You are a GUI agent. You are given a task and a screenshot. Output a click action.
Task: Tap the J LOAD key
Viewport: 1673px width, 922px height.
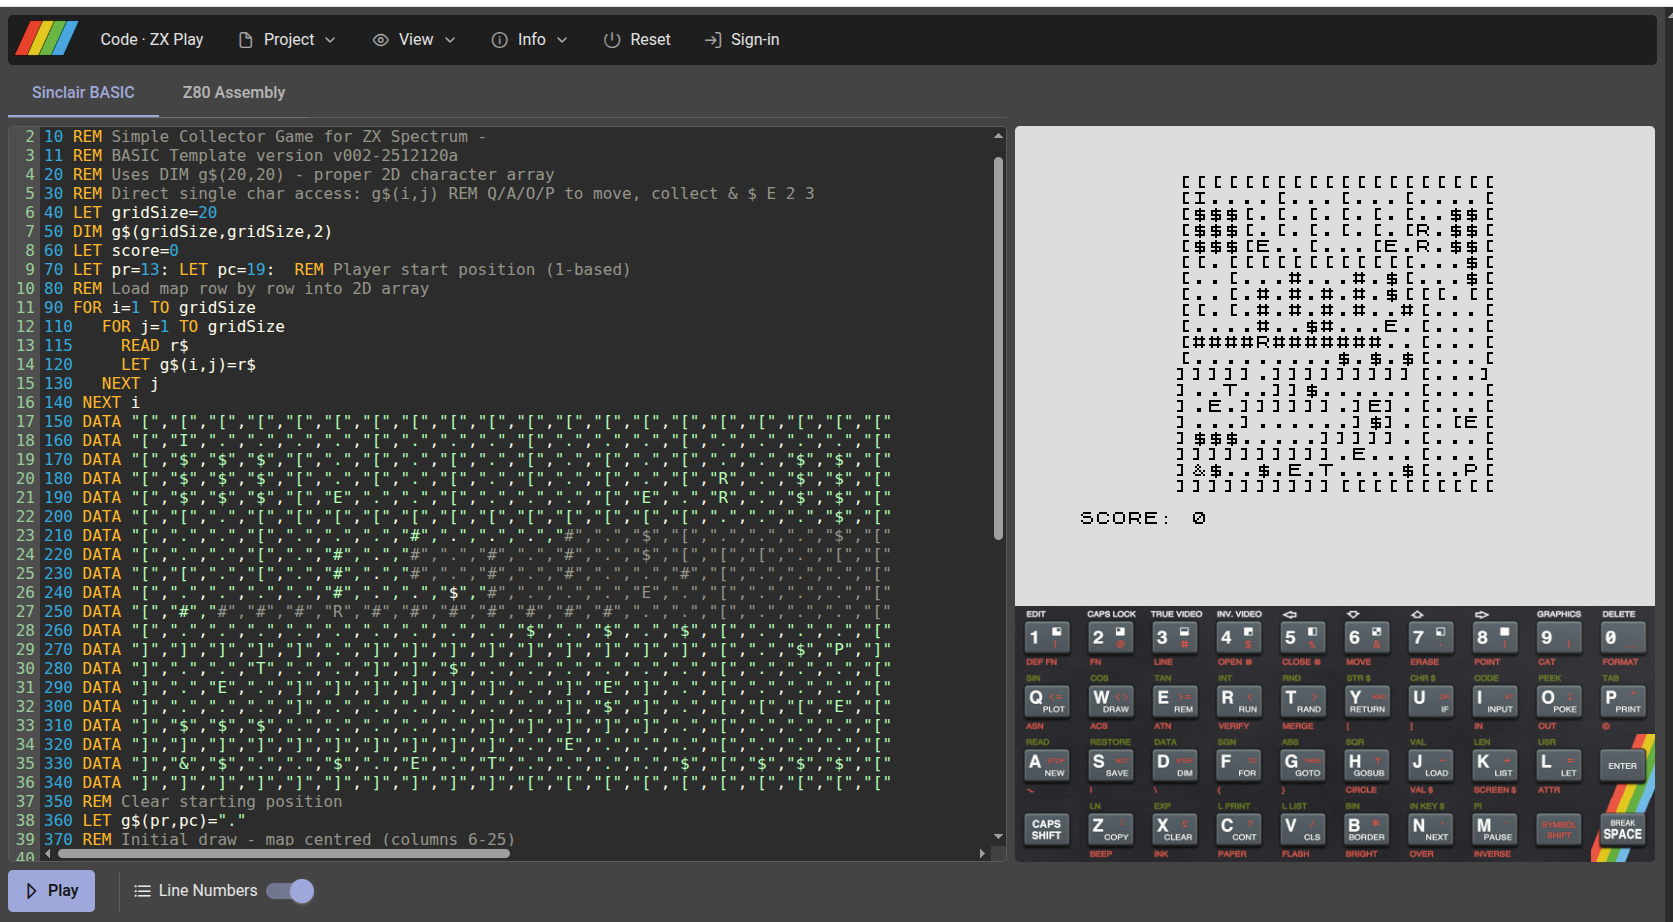(1431, 765)
